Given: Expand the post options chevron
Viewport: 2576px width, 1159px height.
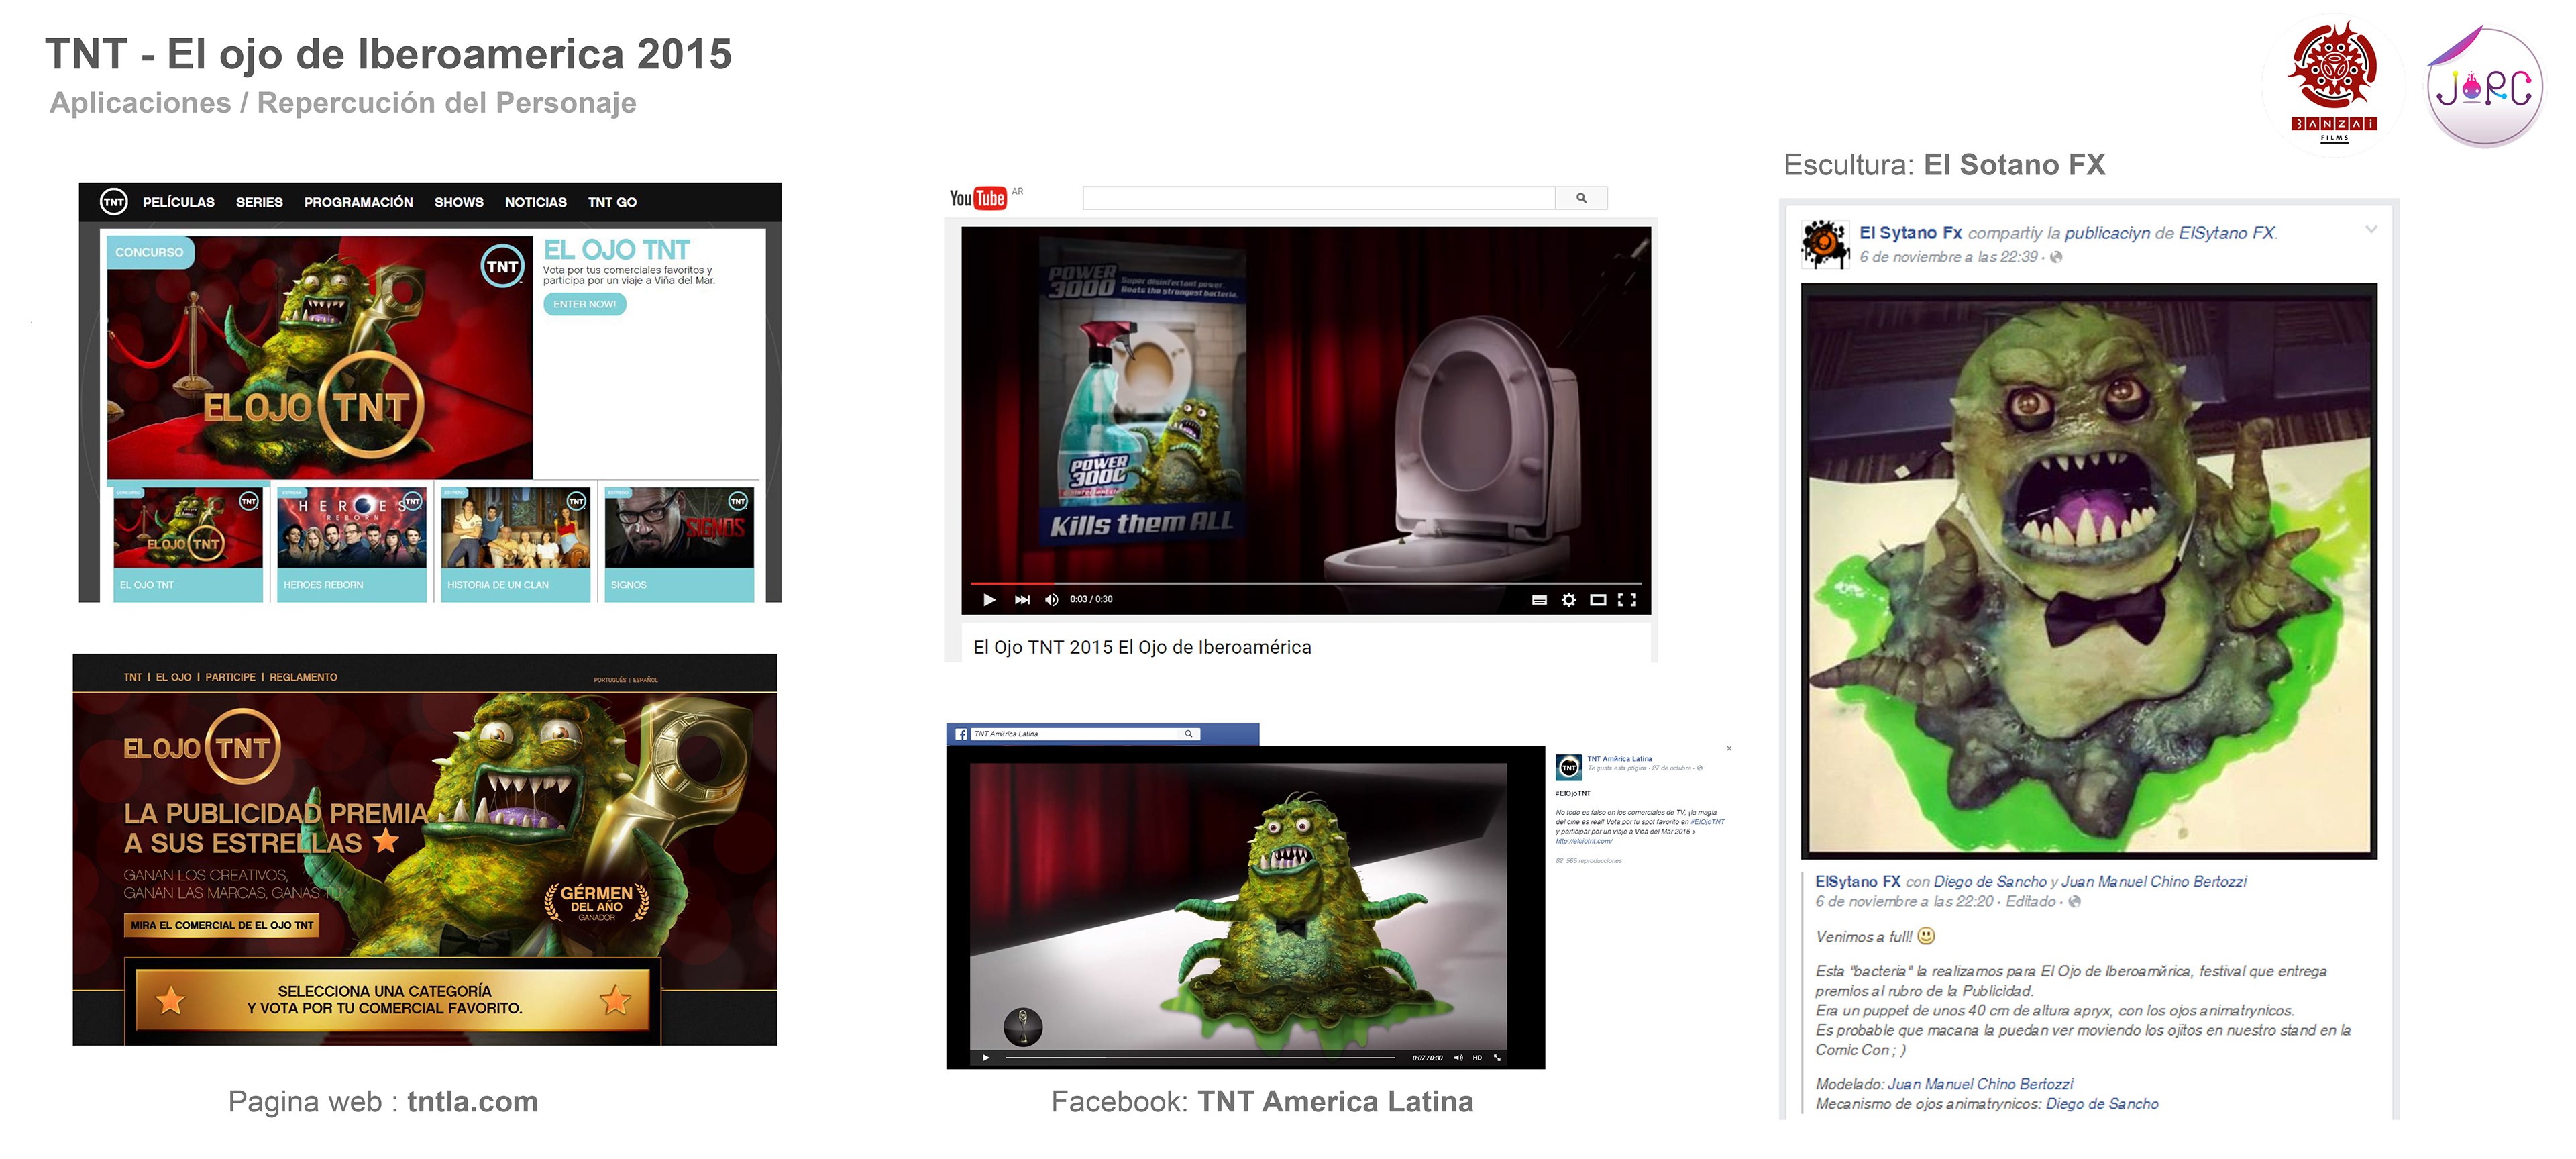Looking at the screenshot, I should (2371, 230).
